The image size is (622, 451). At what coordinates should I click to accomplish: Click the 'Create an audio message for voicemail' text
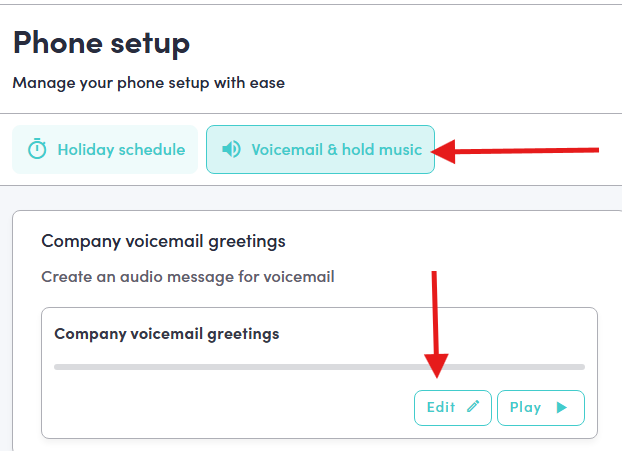[x=187, y=276]
